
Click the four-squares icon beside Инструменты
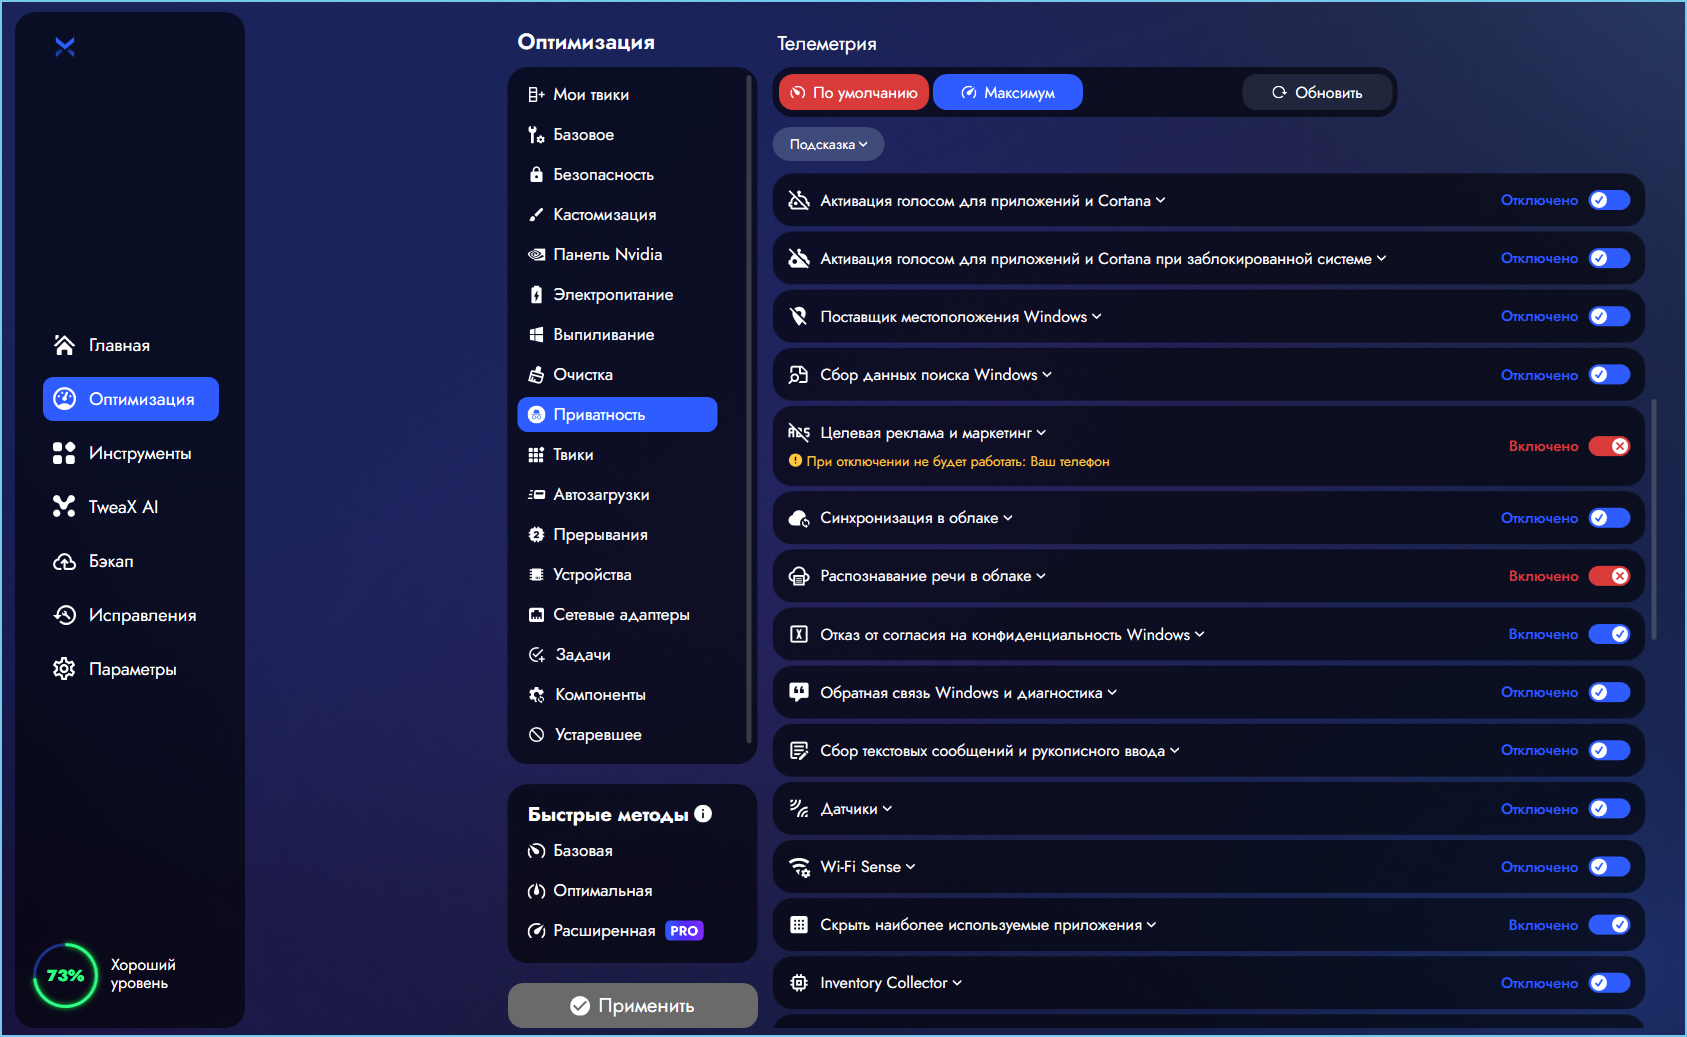point(64,453)
